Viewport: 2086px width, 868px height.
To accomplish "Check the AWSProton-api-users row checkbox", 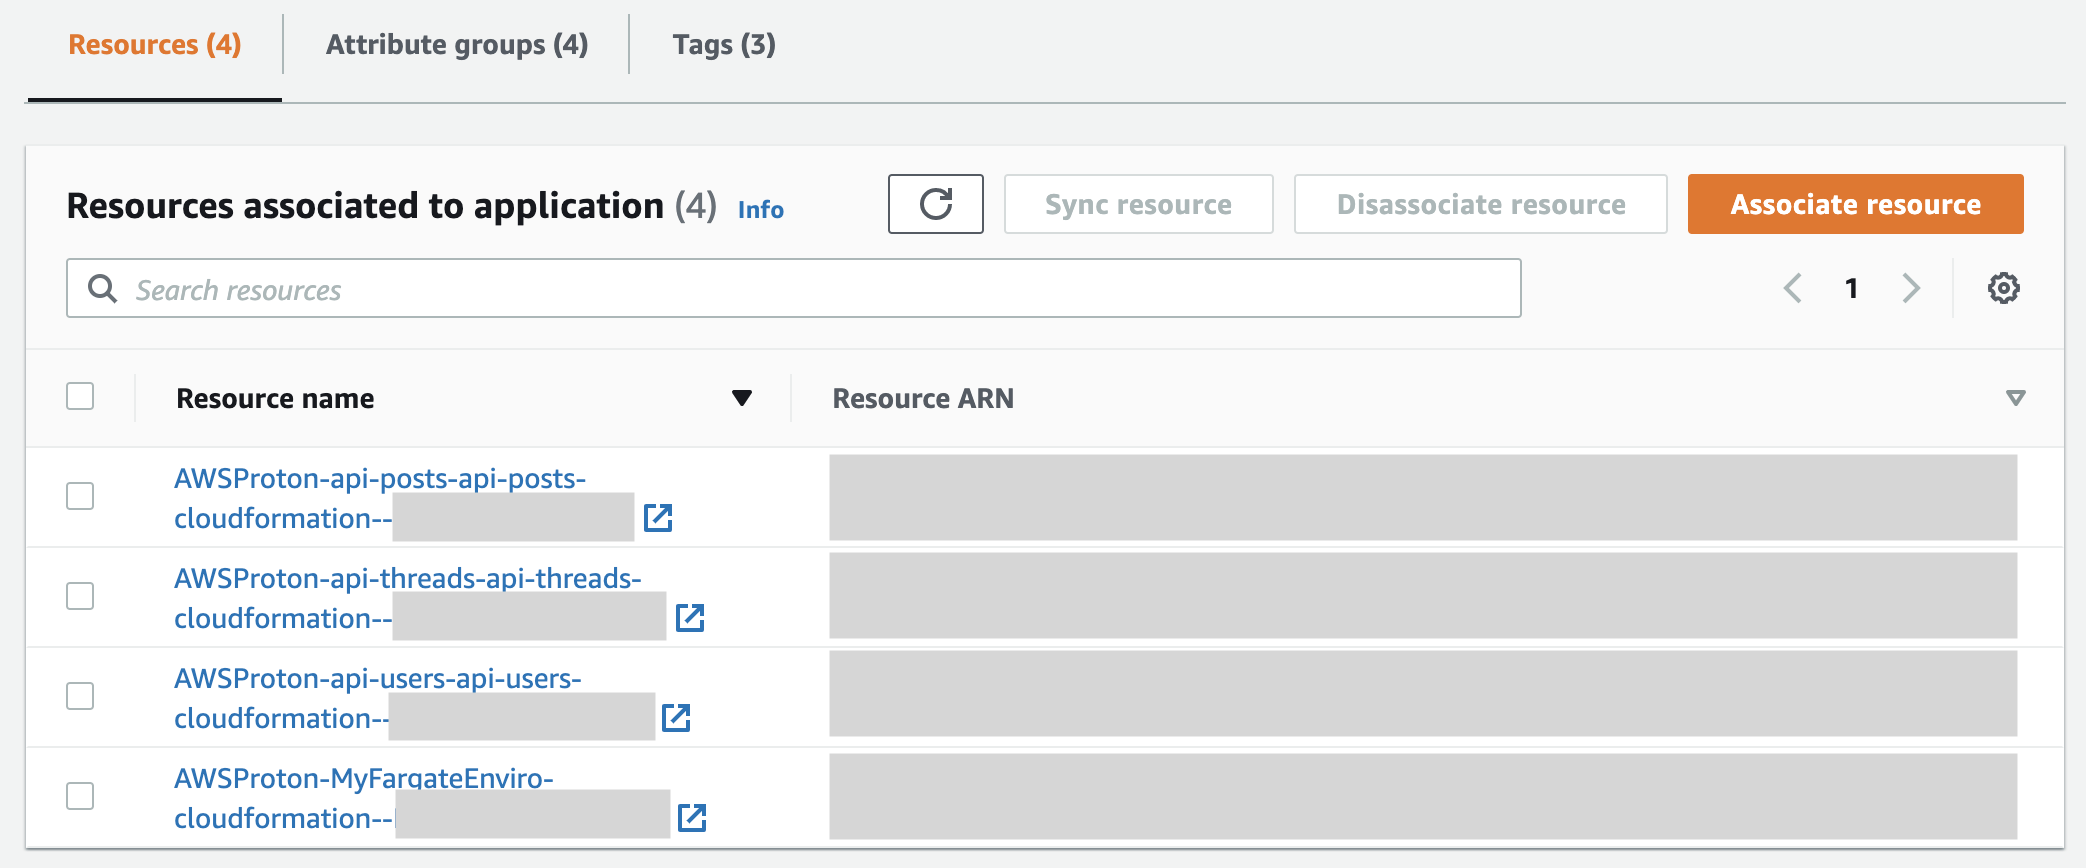I will [x=80, y=696].
